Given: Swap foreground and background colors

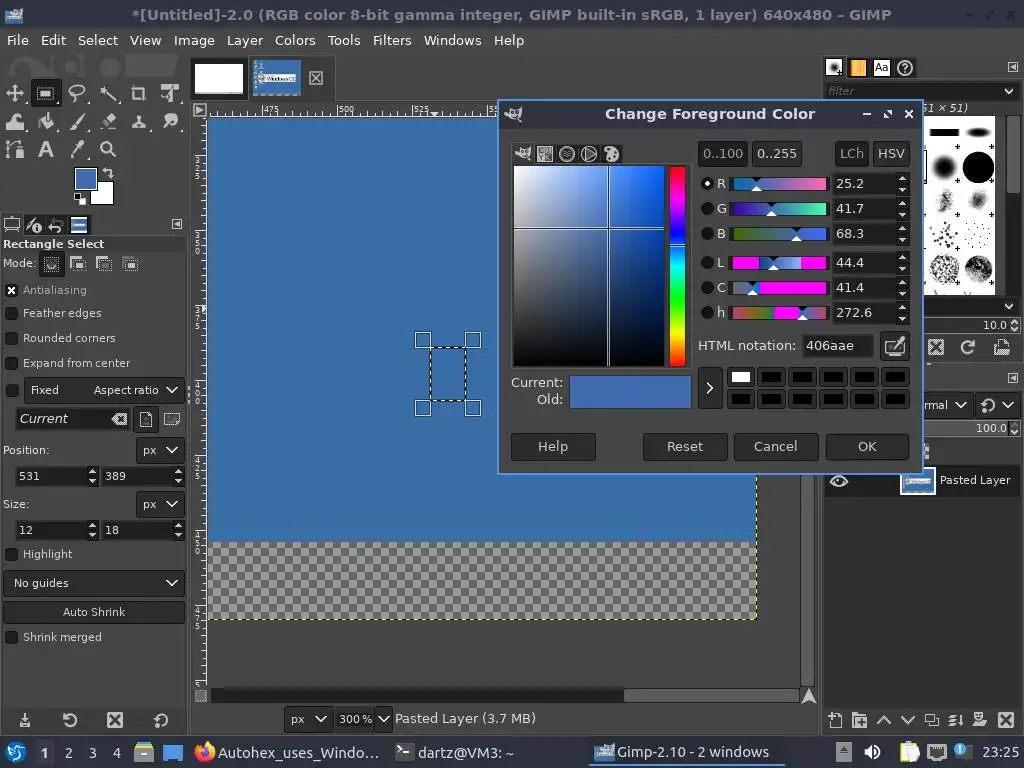Looking at the screenshot, I should (x=108, y=174).
